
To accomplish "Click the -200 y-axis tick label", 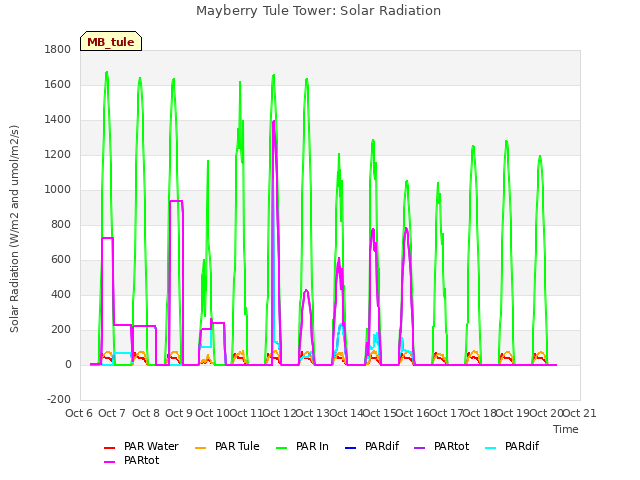I will point(59,400).
